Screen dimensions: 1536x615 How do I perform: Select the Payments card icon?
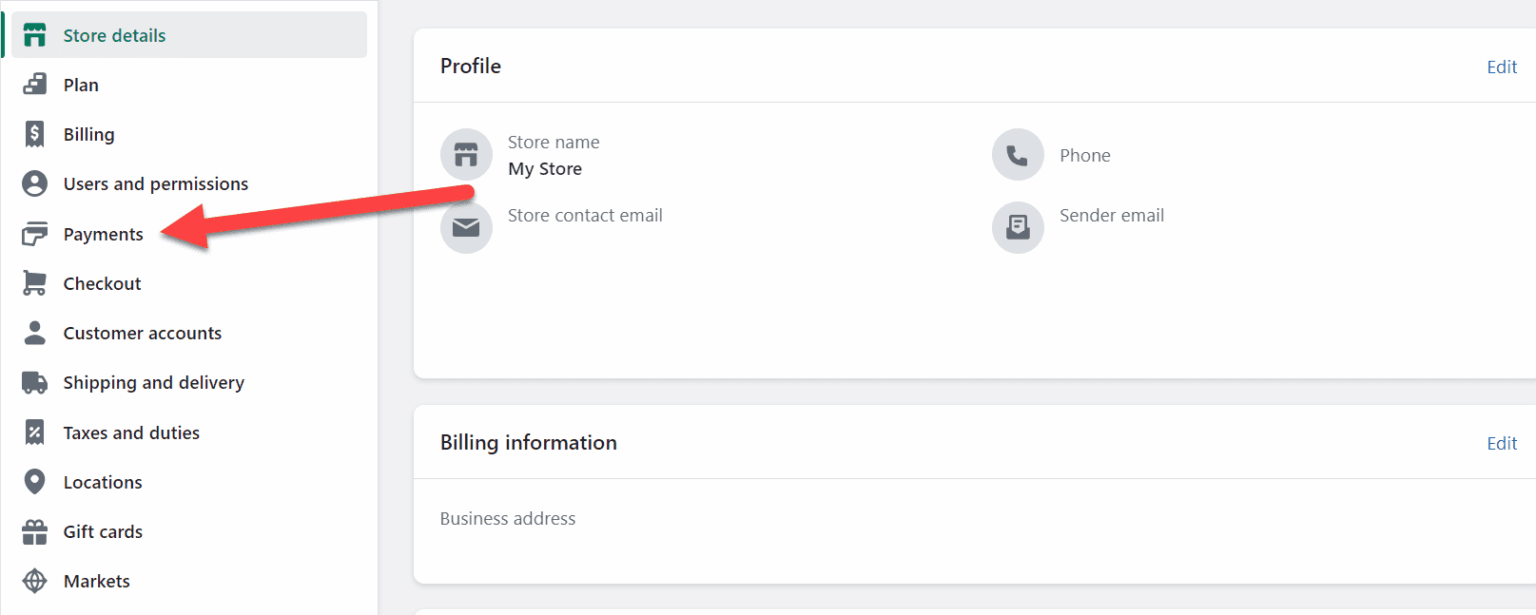click(36, 233)
